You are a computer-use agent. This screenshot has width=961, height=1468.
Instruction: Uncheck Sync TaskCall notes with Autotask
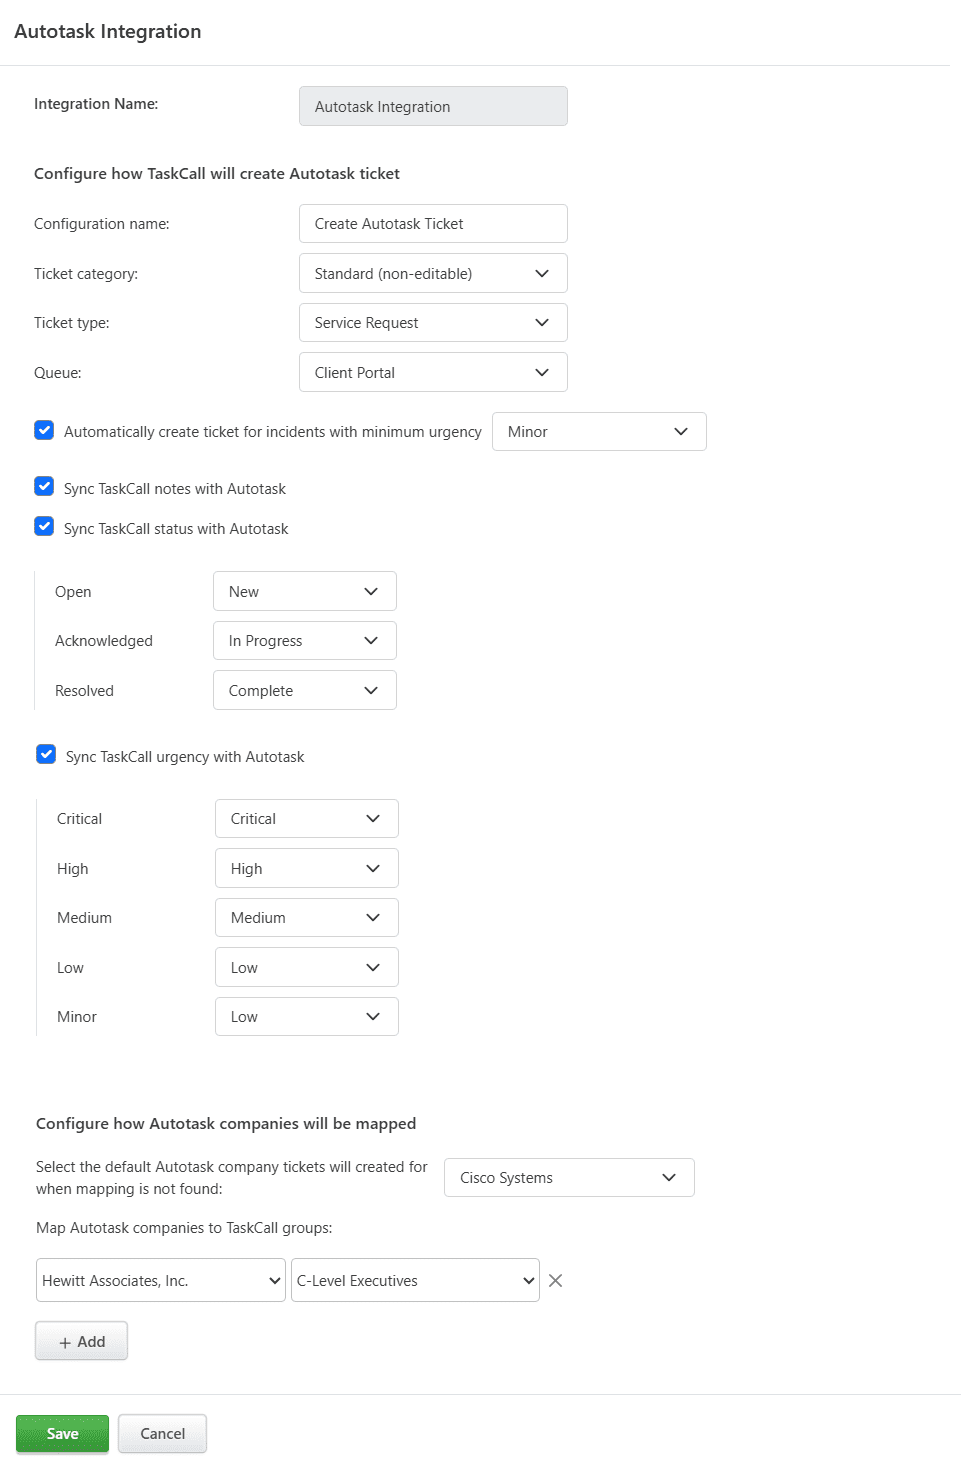(44, 486)
